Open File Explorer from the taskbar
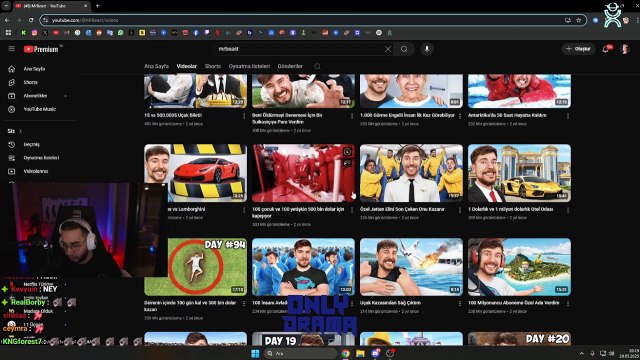 [x=360, y=353]
